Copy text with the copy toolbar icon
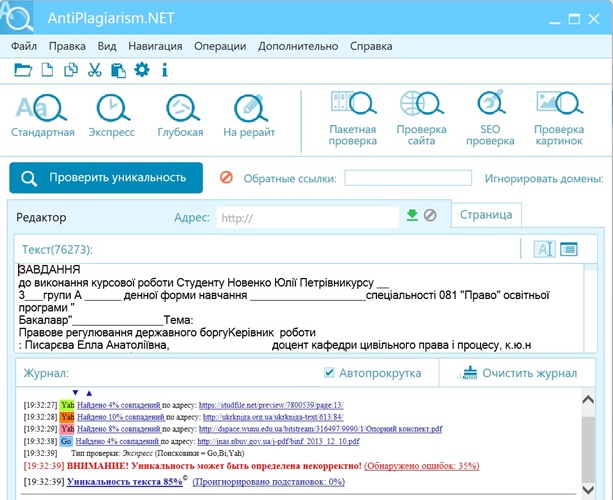Screen dimensions: 613x500 pos(71,70)
